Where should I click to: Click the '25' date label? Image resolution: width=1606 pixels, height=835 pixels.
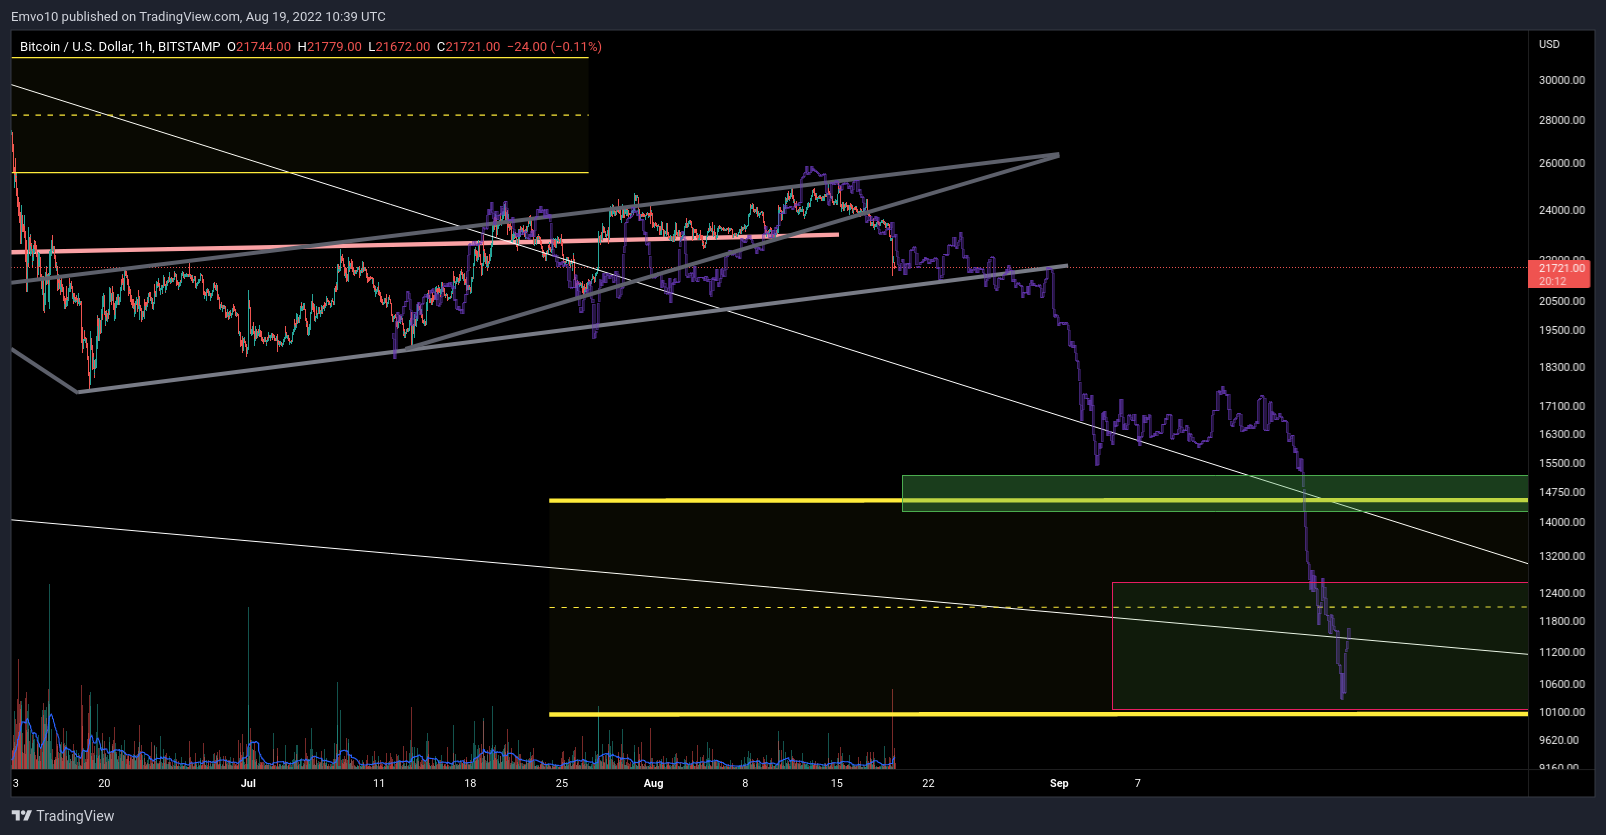(x=562, y=783)
